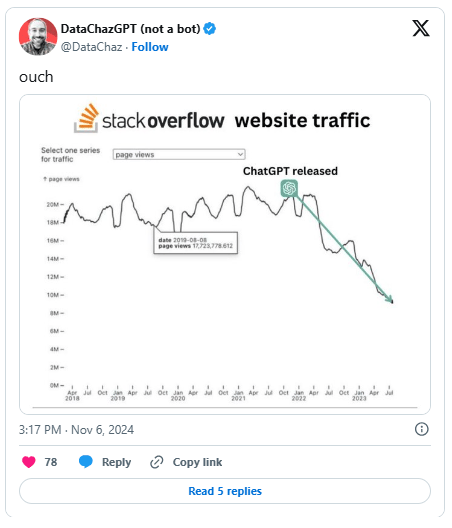Viewport: 452px width, 528px height.
Task: Click the dropdown chevron arrow
Action: click(240, 155)
